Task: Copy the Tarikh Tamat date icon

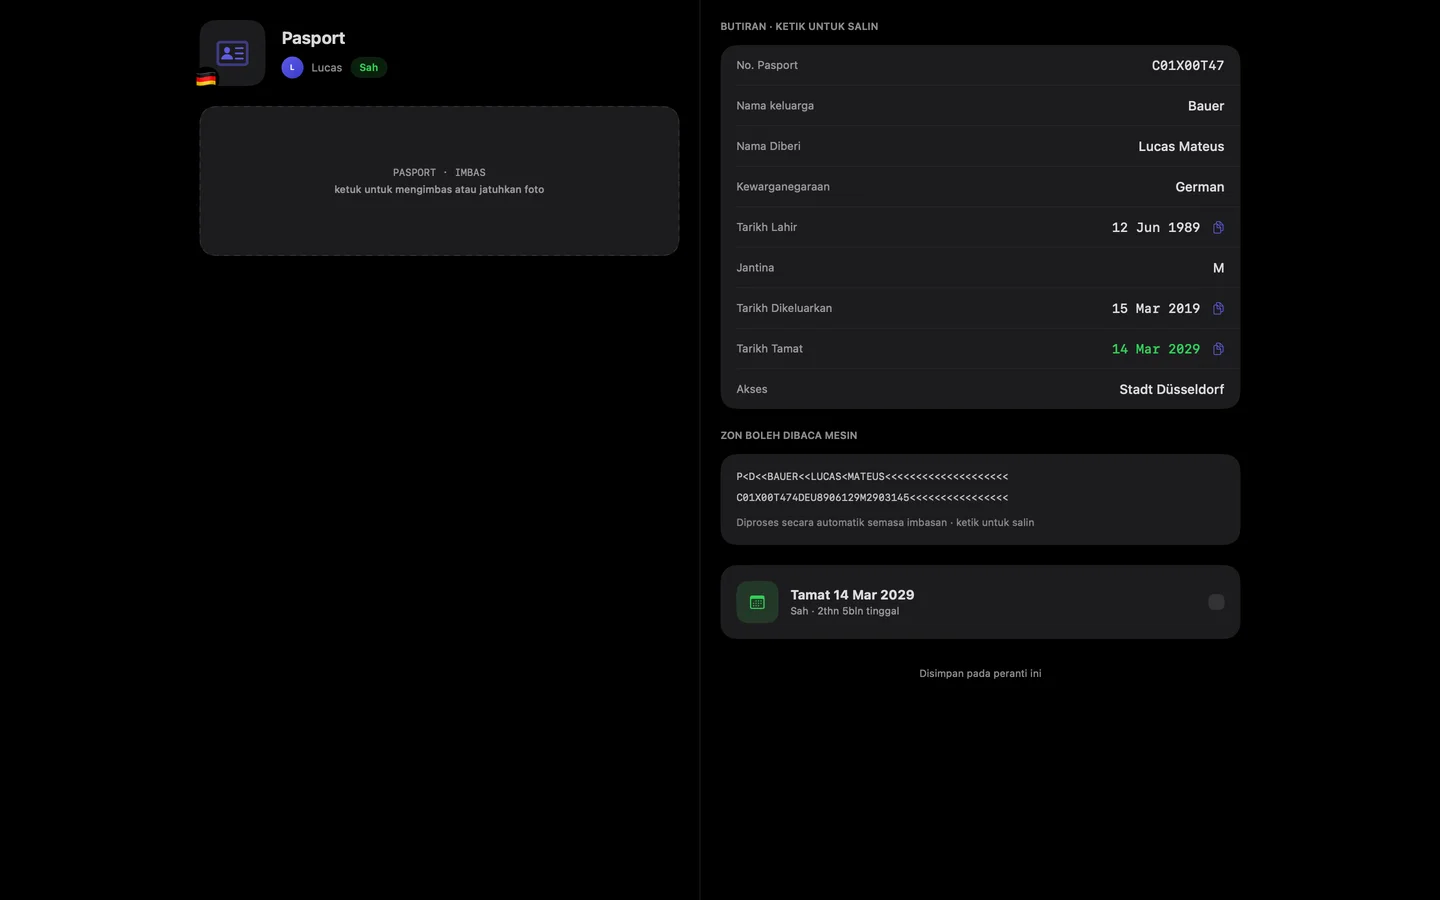Action: click(1218, 349)
